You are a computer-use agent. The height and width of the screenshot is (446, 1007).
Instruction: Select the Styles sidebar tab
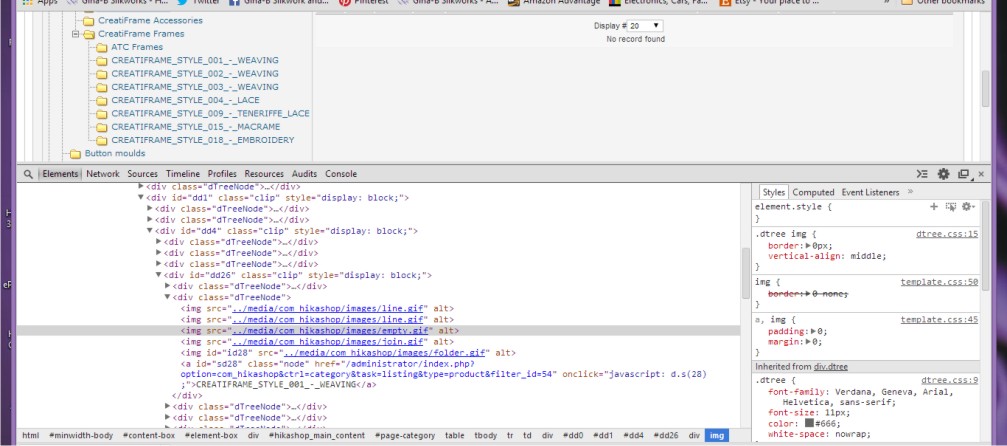tap(774, 192)
